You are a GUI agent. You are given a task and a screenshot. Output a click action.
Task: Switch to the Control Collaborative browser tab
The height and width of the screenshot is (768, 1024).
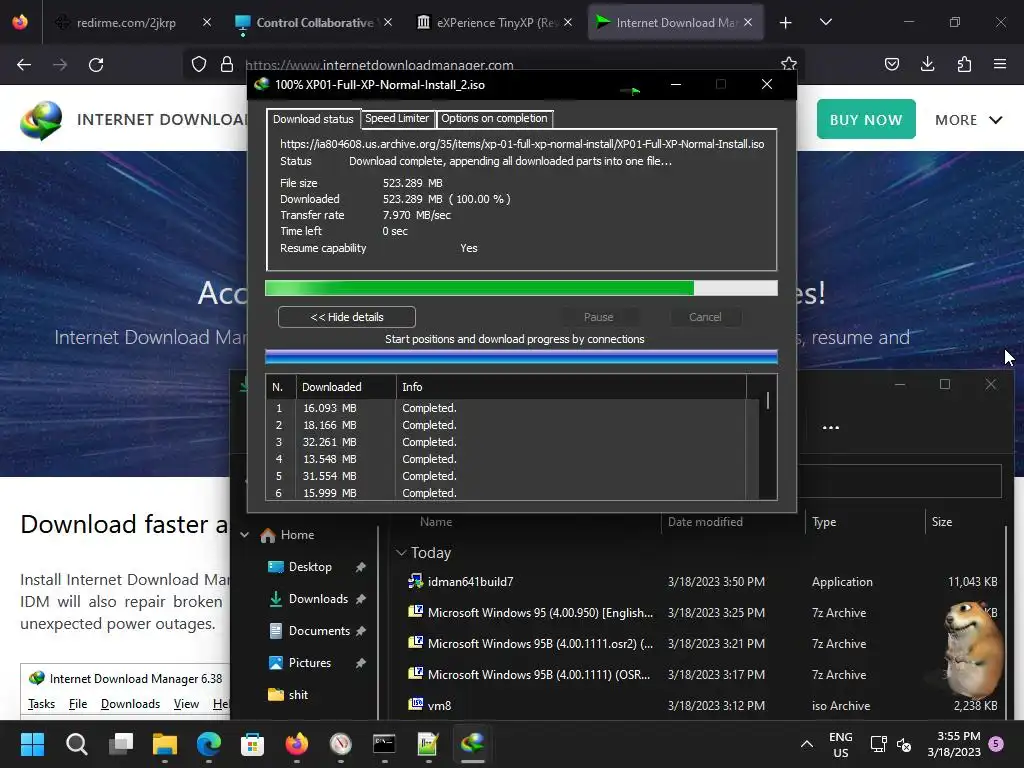[x=315, y=23]
